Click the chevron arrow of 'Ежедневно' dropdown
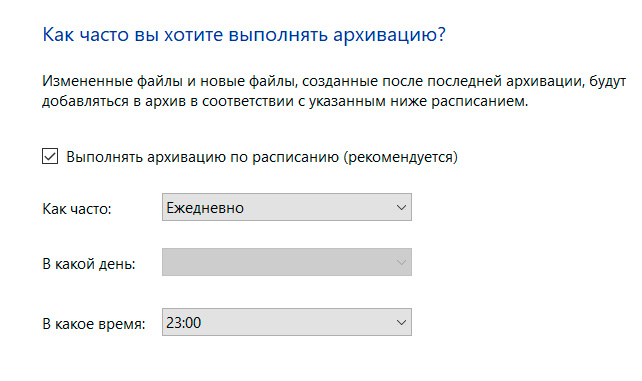 pos(401,207)
